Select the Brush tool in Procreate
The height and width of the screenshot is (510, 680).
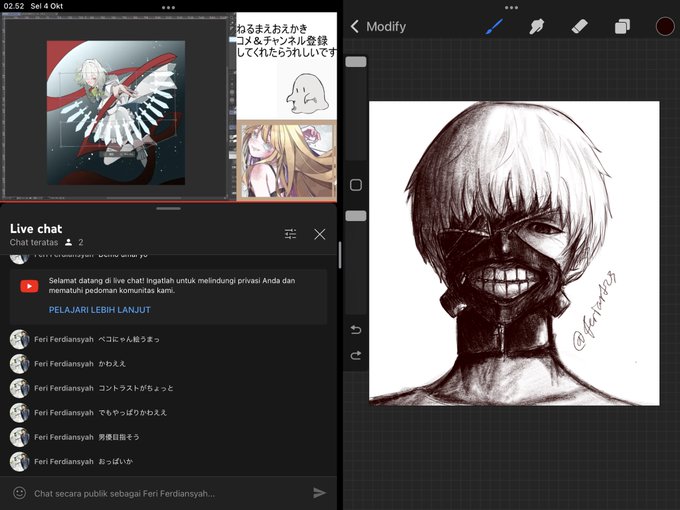(x=494, y=26)
